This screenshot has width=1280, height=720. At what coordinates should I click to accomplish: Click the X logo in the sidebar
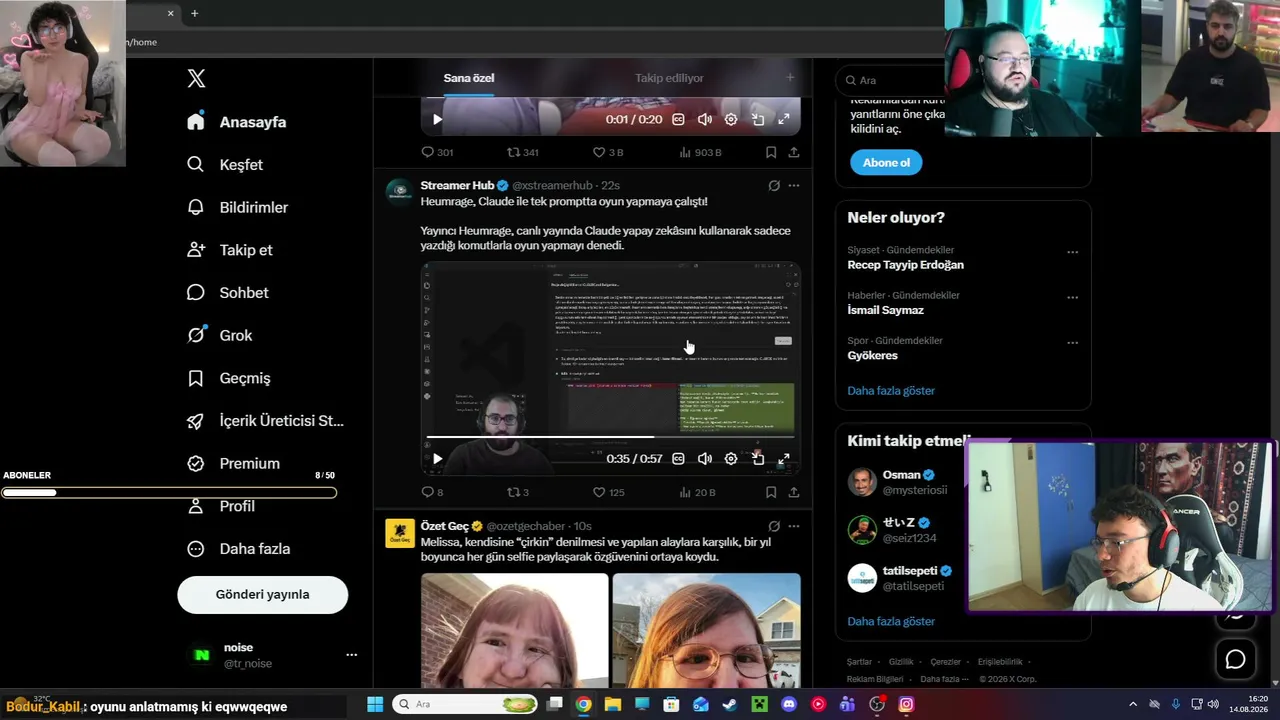click(x=196, y=79)
